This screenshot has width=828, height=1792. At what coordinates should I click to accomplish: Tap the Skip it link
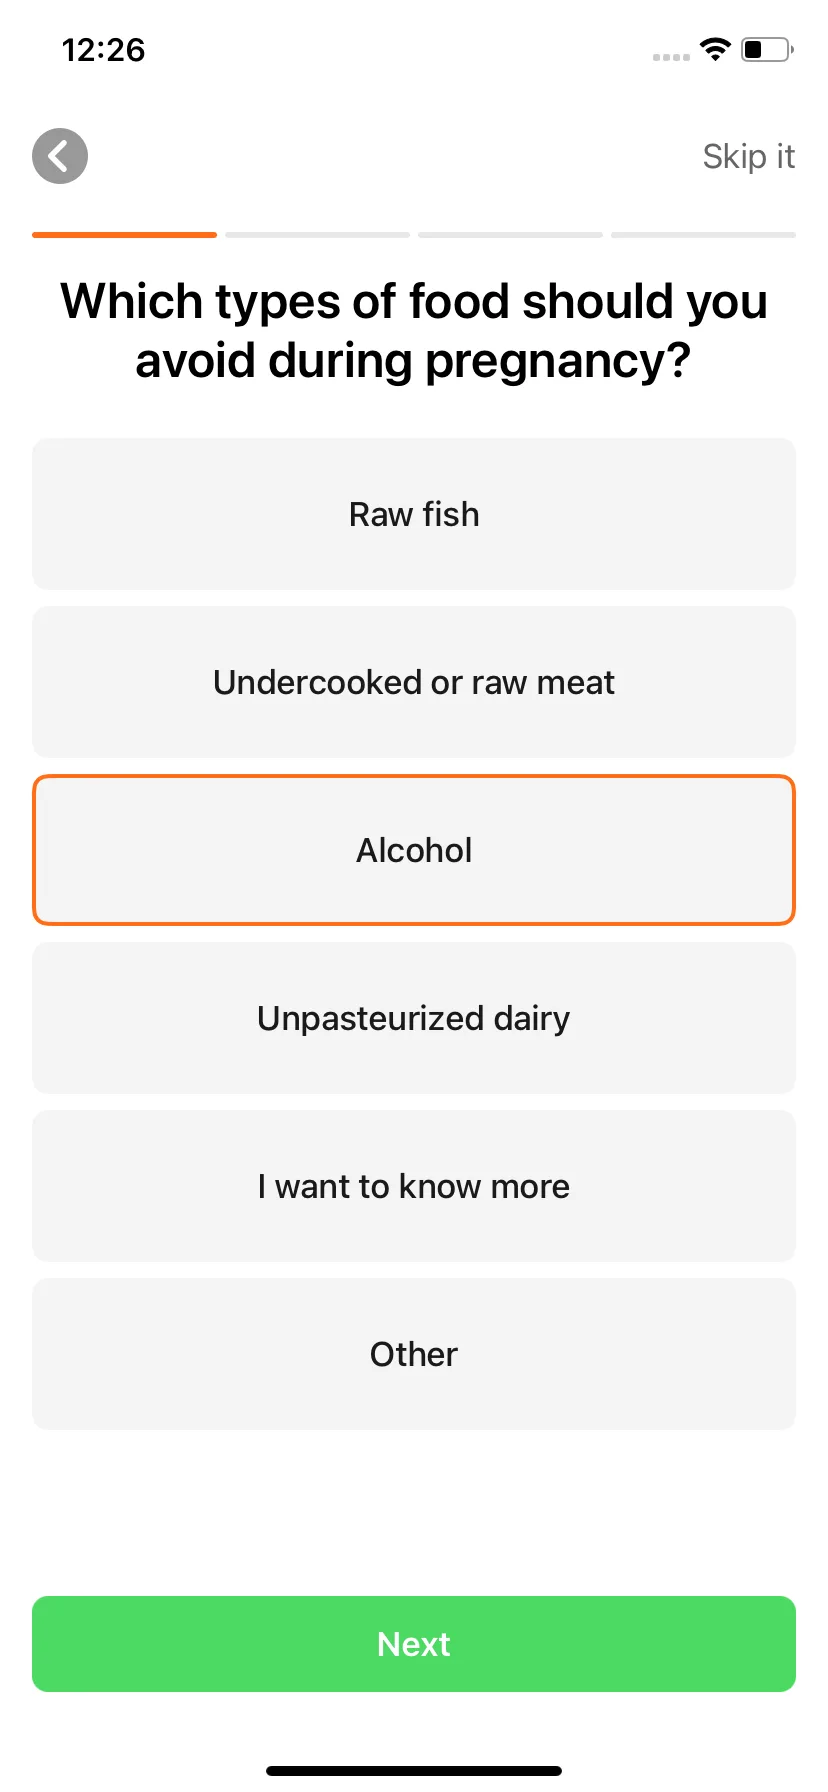pyautogui.click(x=748, y=157)
